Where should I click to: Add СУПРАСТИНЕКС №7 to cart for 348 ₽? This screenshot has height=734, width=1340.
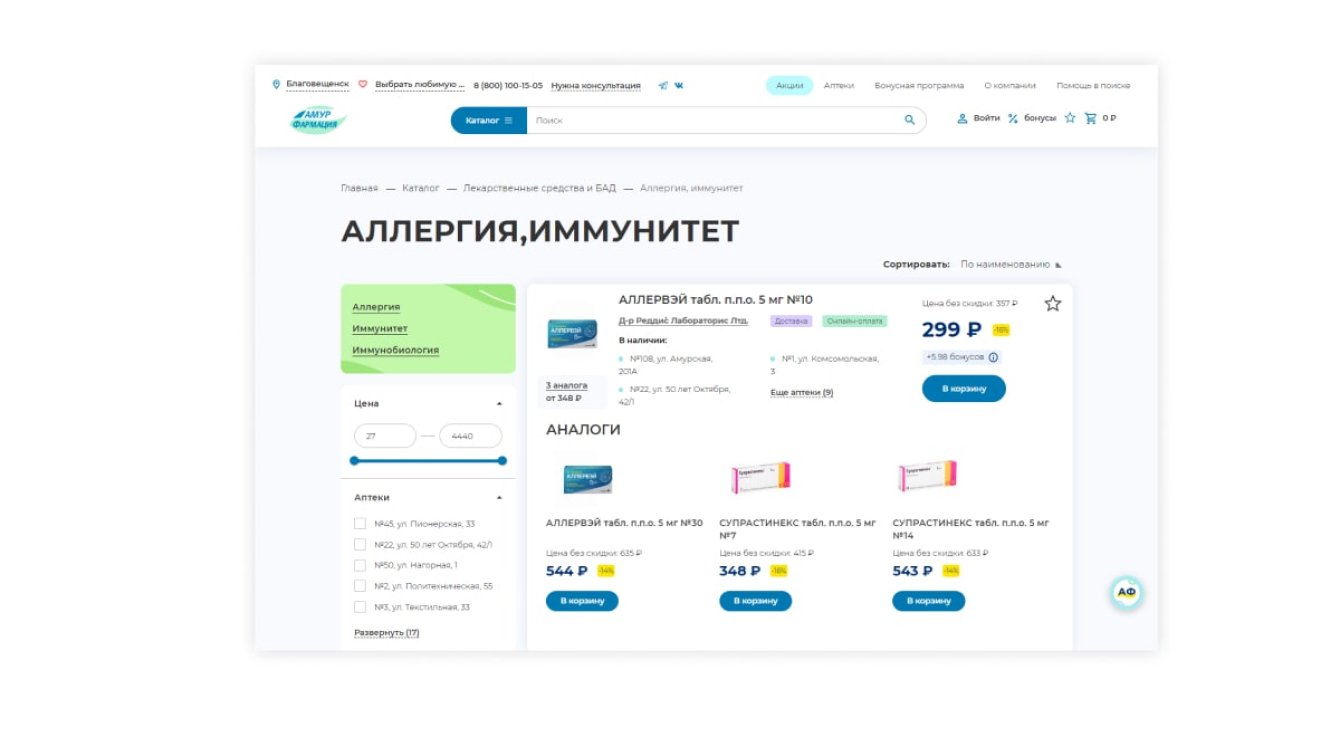pos(755,601)
